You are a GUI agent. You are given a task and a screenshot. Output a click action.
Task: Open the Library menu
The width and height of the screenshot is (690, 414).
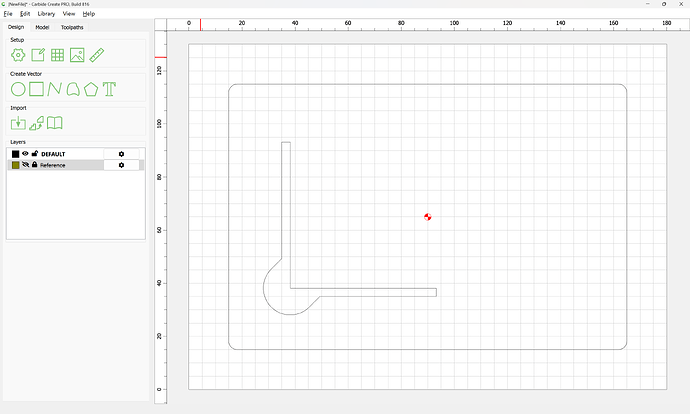[x=46, y=14]
